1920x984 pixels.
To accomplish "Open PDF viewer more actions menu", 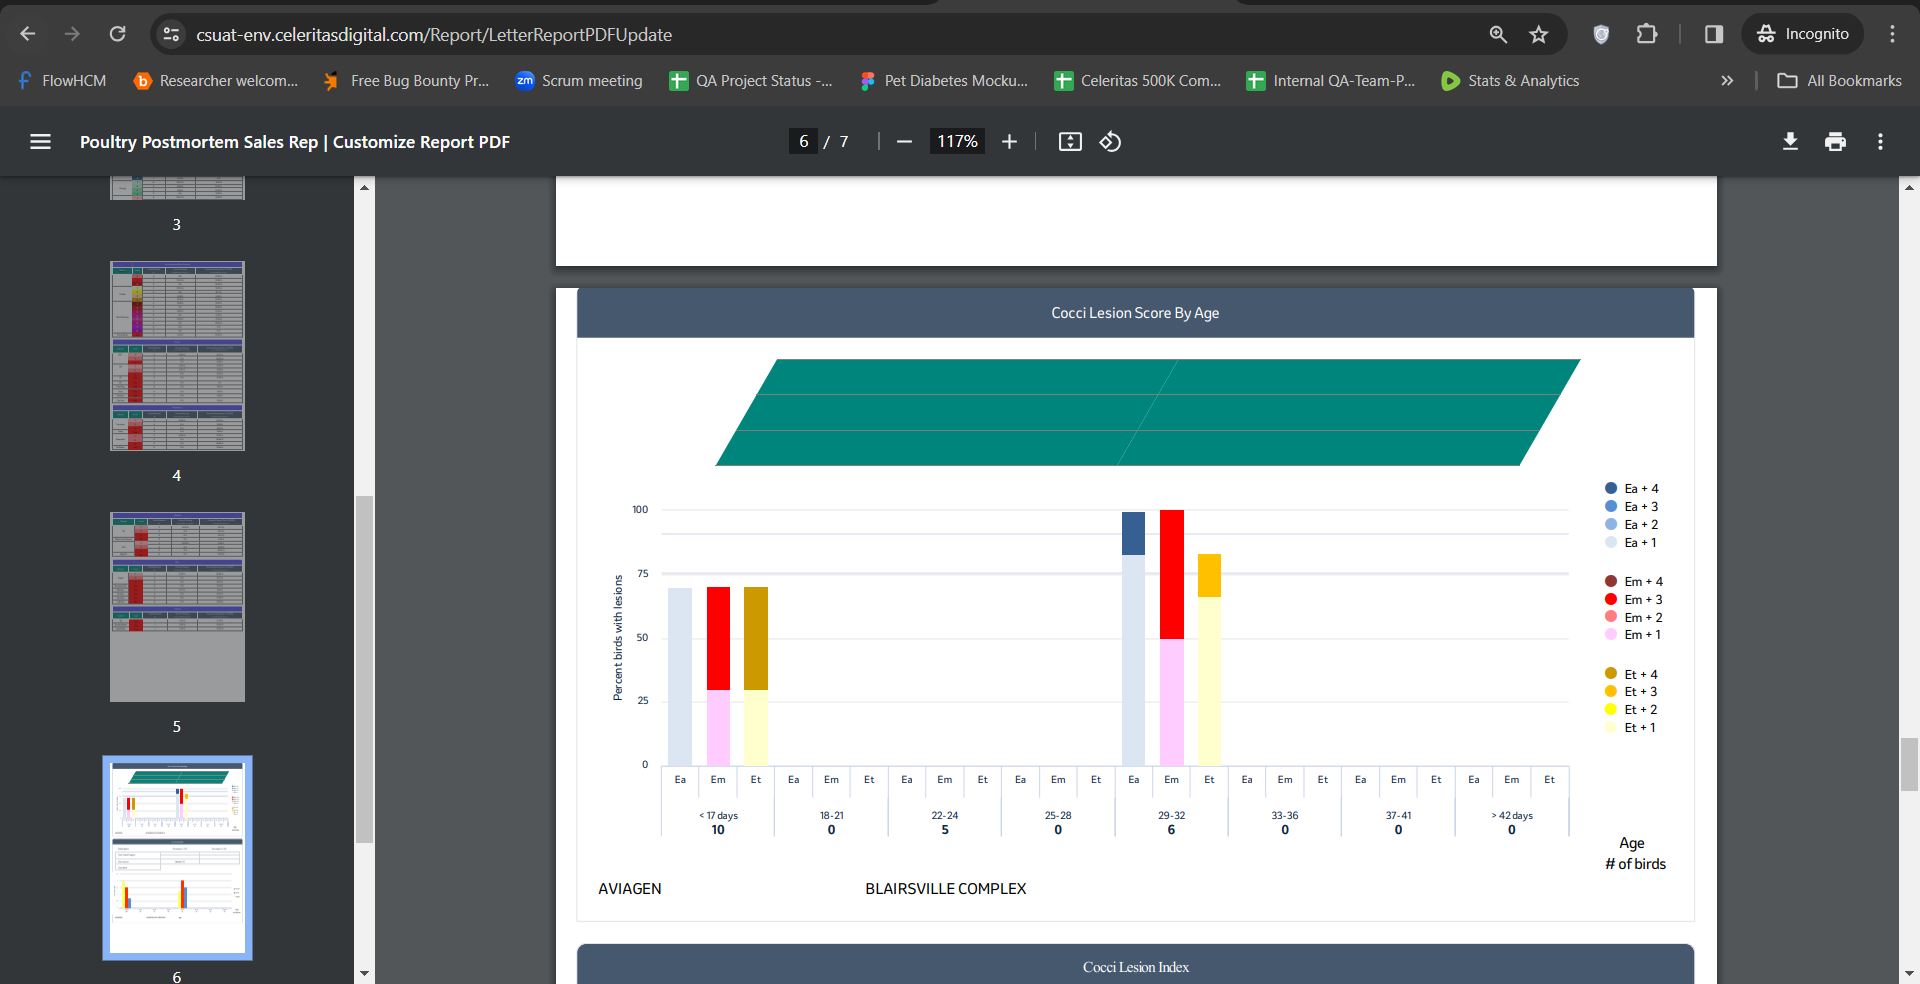I will coord(1880,142).
